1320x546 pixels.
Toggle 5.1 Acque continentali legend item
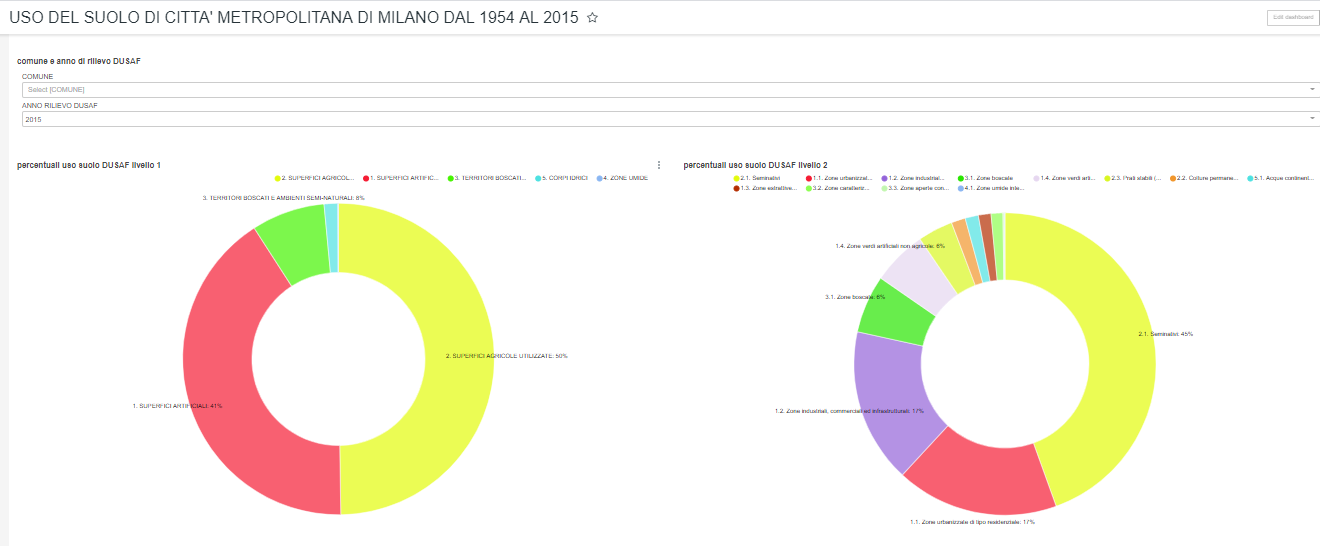tap(1282, 178)
